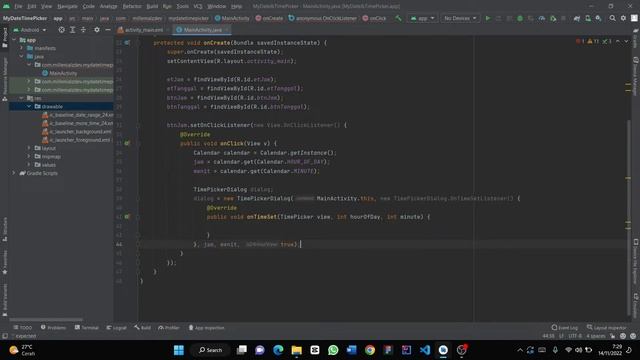Click the onTimeSet override gutter icon
The image size is (640, 360).
[x=127, y=217]
